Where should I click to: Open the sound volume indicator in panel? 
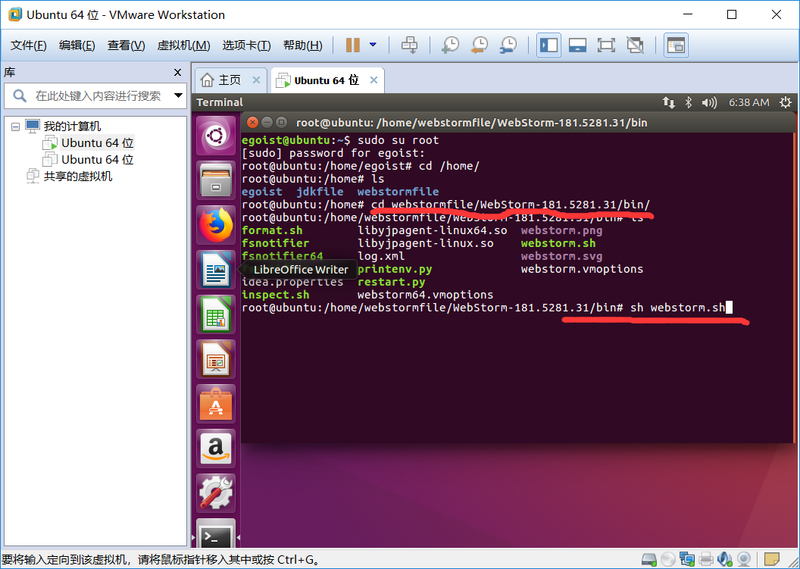[709, 103]
